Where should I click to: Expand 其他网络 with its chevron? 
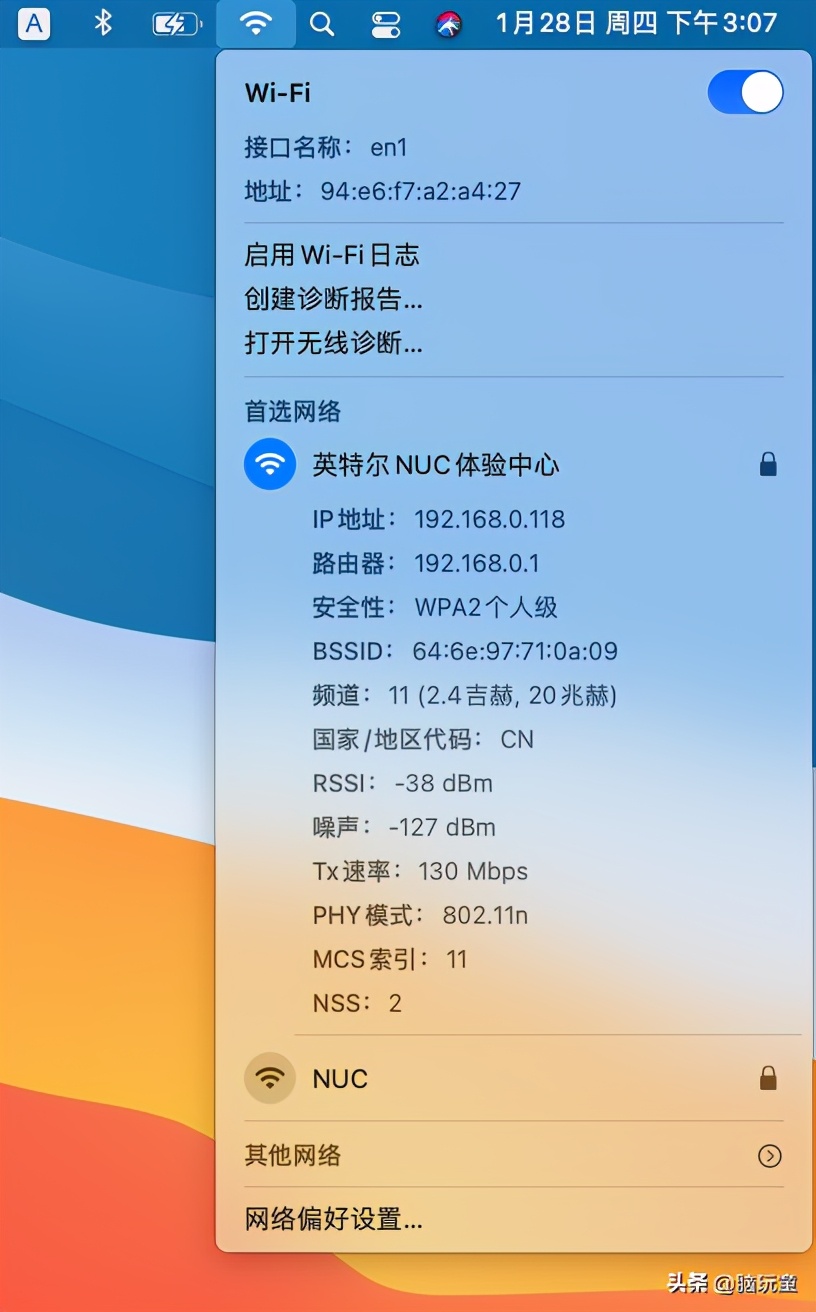[769, 1156]
